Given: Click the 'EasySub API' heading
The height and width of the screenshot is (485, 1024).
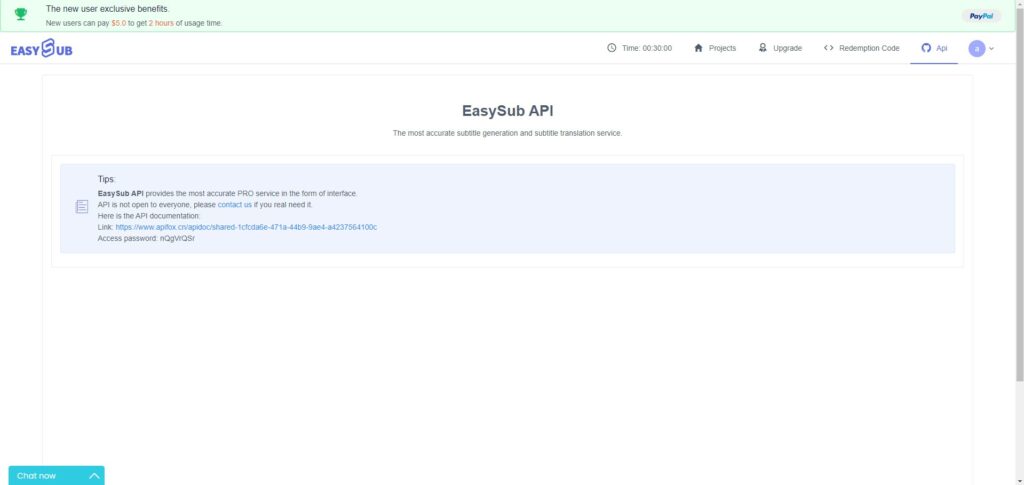Looking at the screenshot, I should point(507,111).
